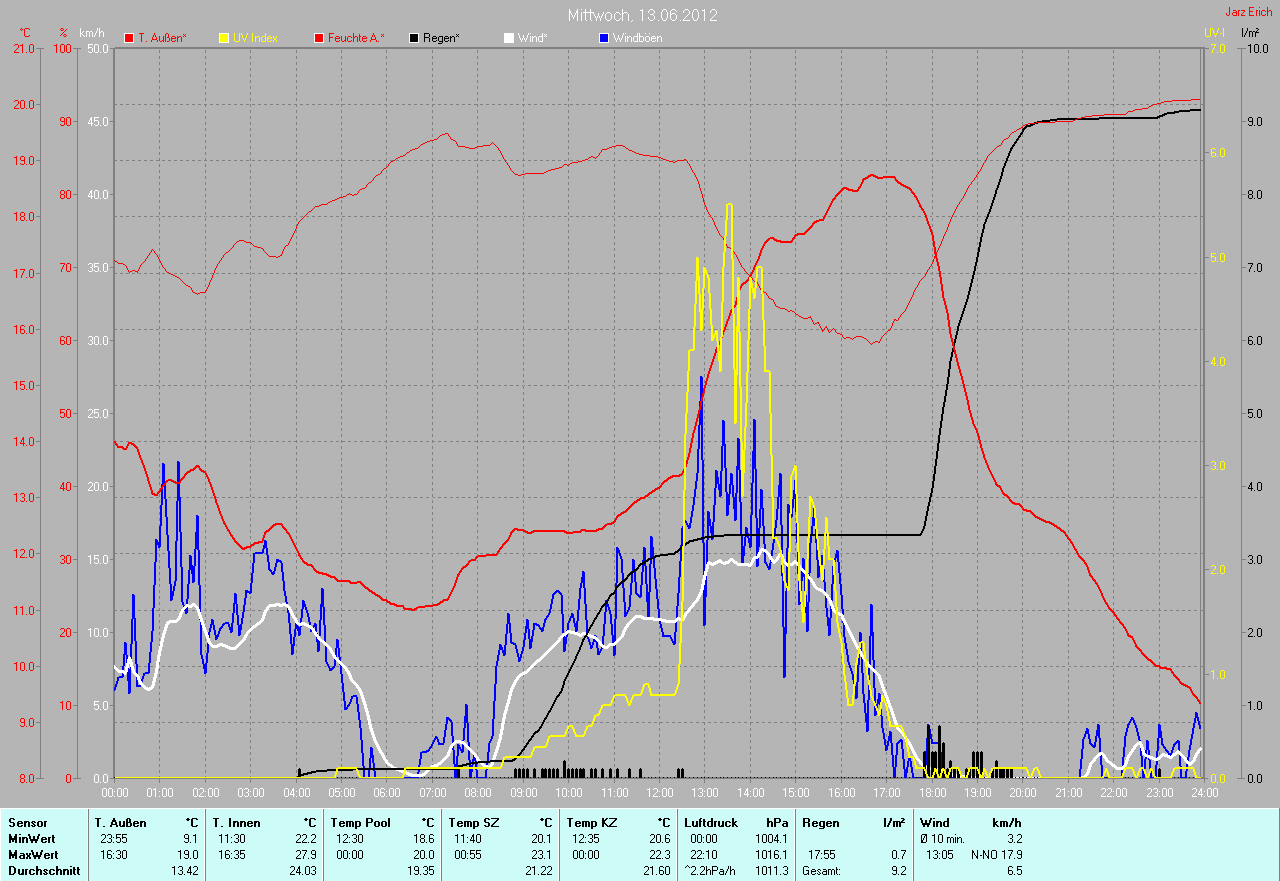
Task: Click the 'km/h' axis unit above the chart
Action: point(91,33)
